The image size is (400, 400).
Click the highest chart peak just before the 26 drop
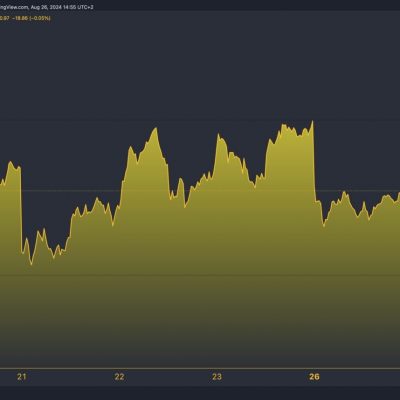pos(313,121)
